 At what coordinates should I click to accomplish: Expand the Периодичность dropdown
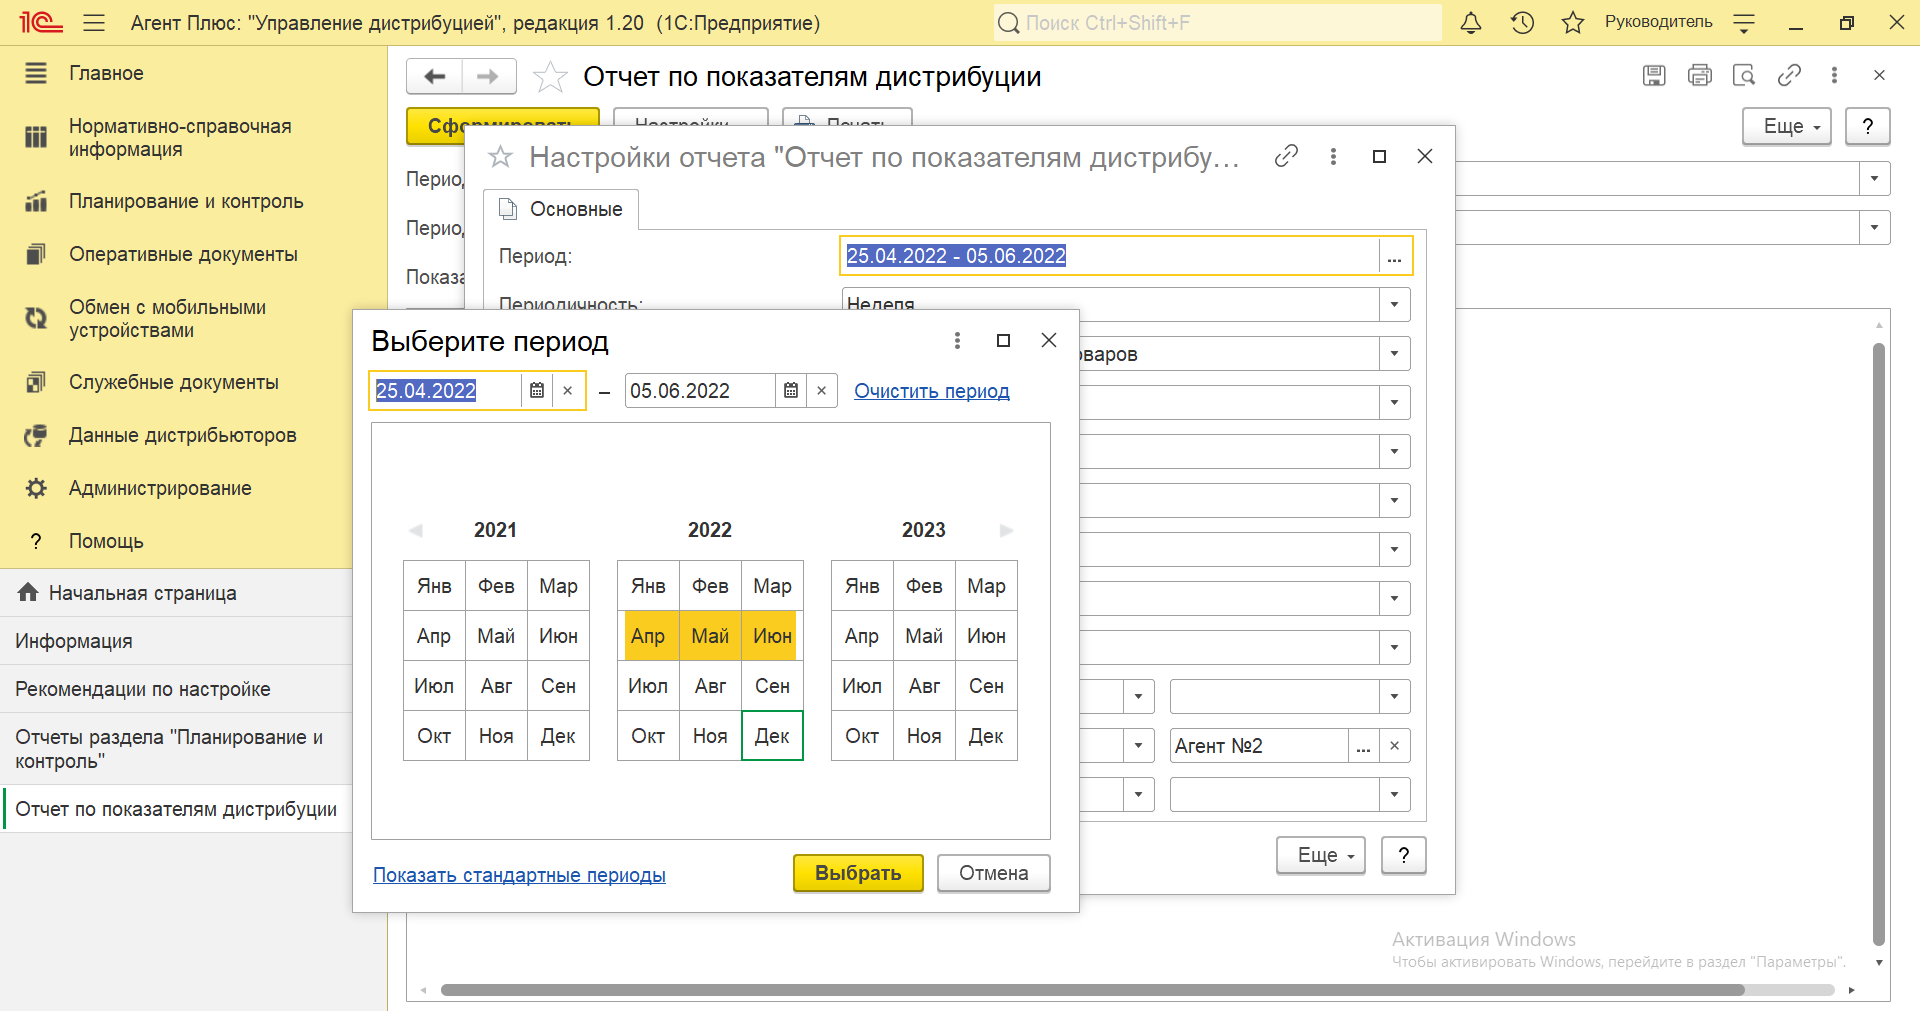(1394, 304)
